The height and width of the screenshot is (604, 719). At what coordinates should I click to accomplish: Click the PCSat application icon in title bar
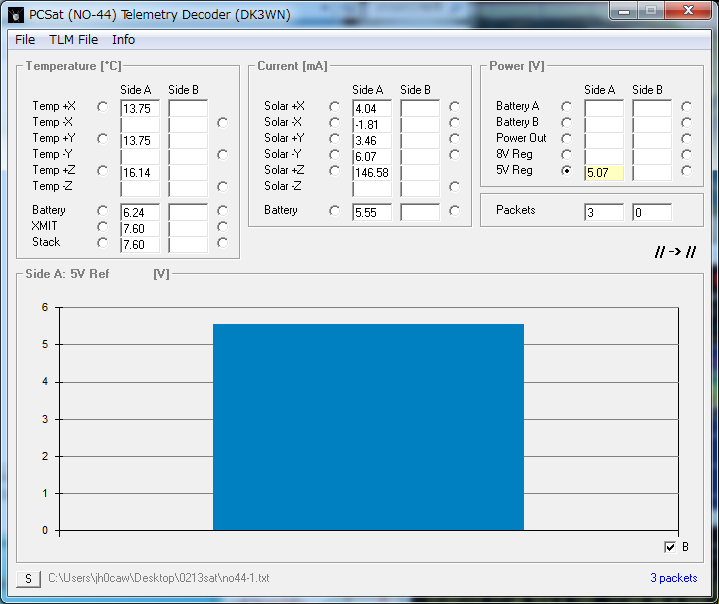point(16,15)
